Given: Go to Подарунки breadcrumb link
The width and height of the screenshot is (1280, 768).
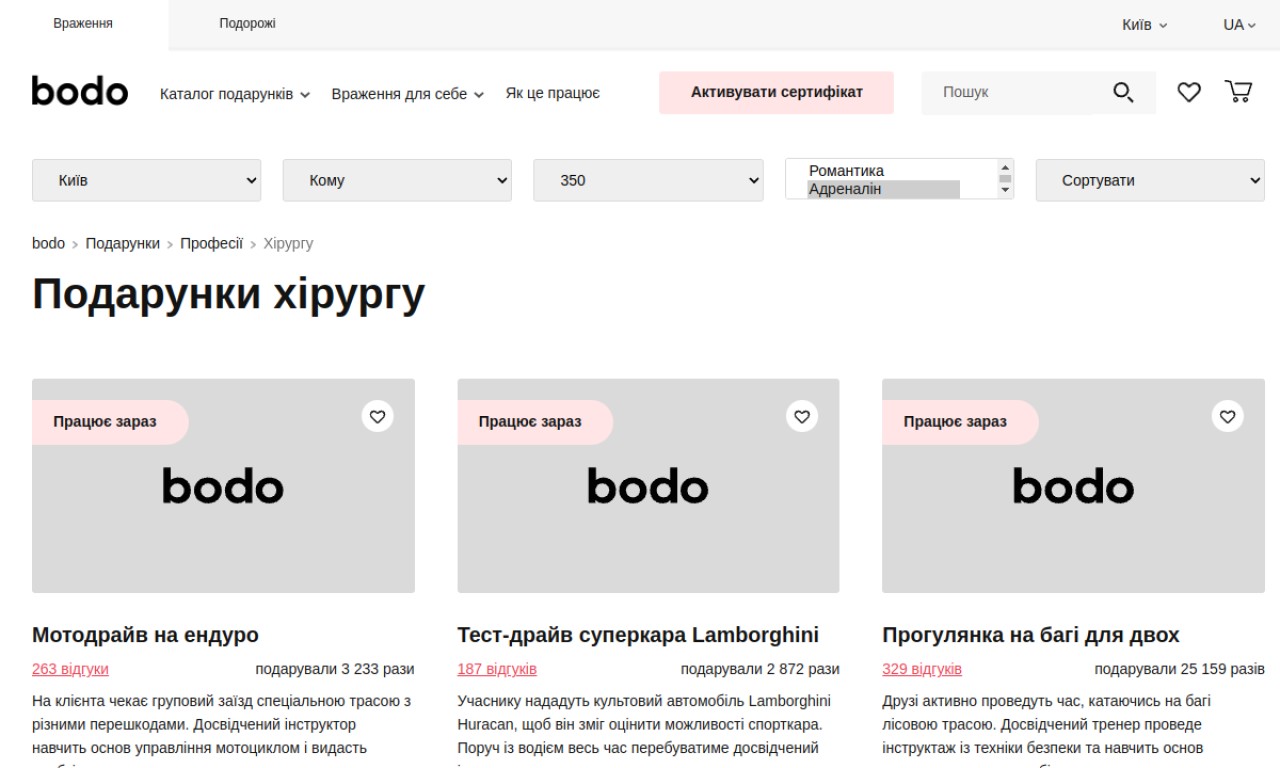Looking at the screenshot, I should click(122, 243).
